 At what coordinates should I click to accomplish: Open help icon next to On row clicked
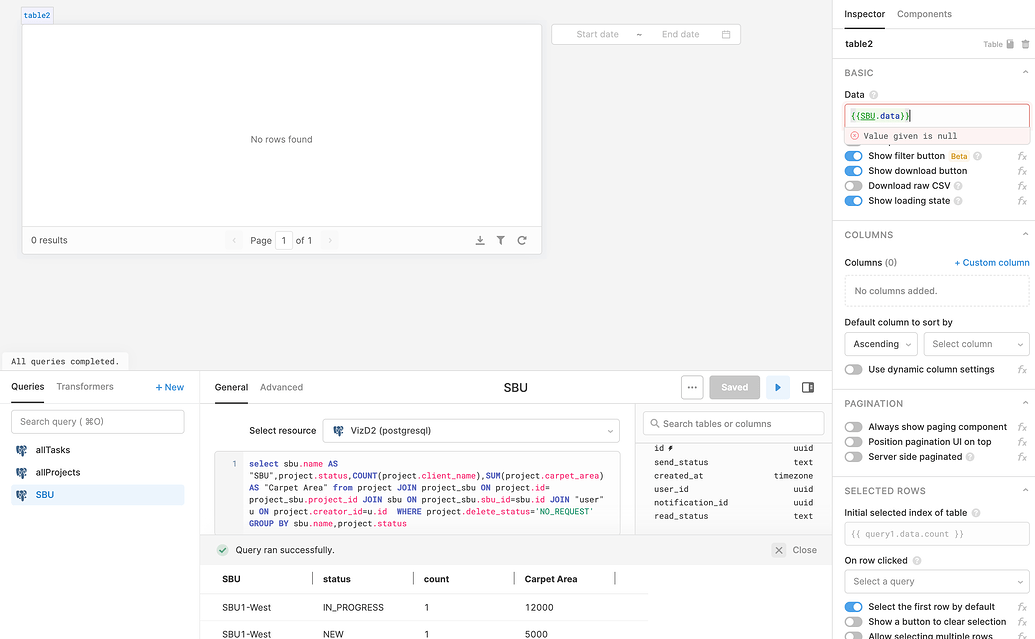coord(917,560)
